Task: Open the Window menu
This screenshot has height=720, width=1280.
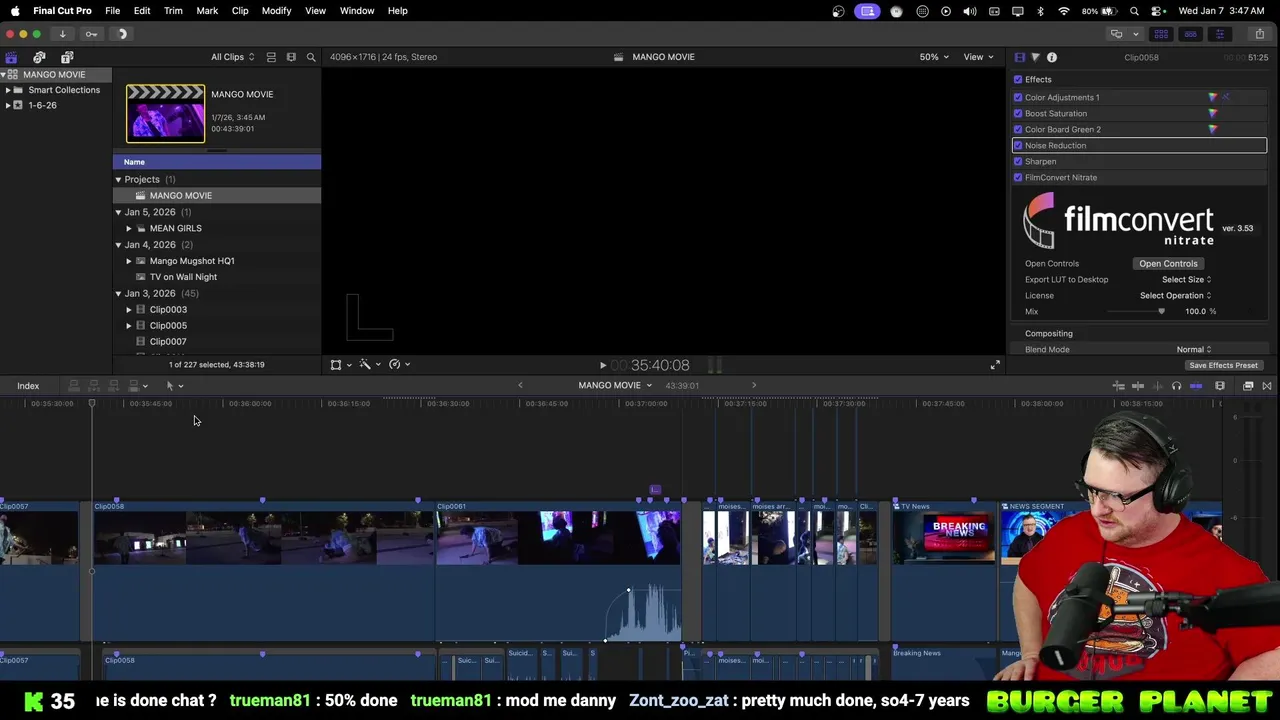Action: pos(357,11)
